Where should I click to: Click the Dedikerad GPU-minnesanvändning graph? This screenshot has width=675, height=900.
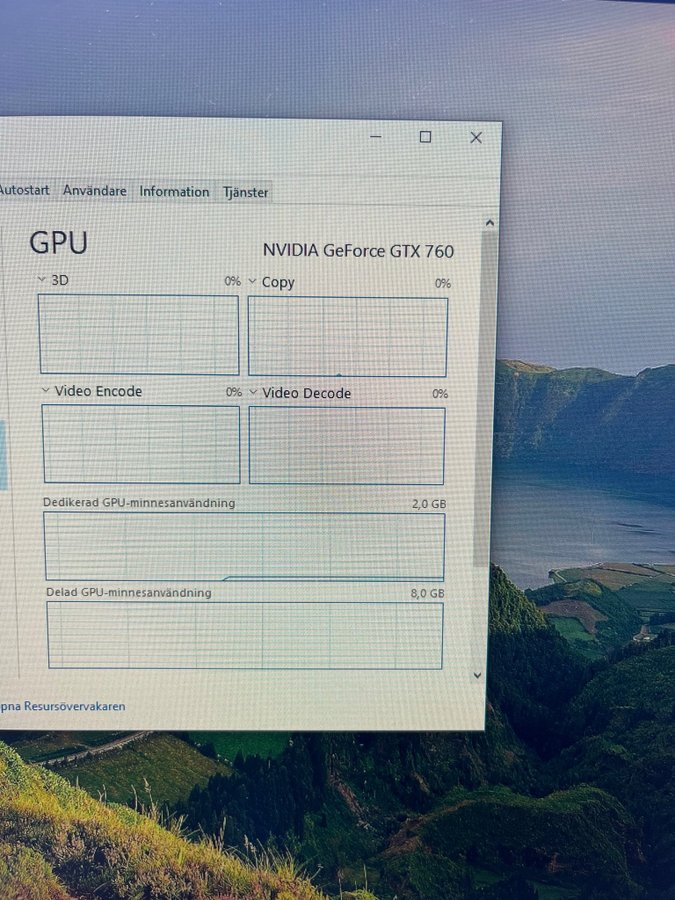(244, 547)
